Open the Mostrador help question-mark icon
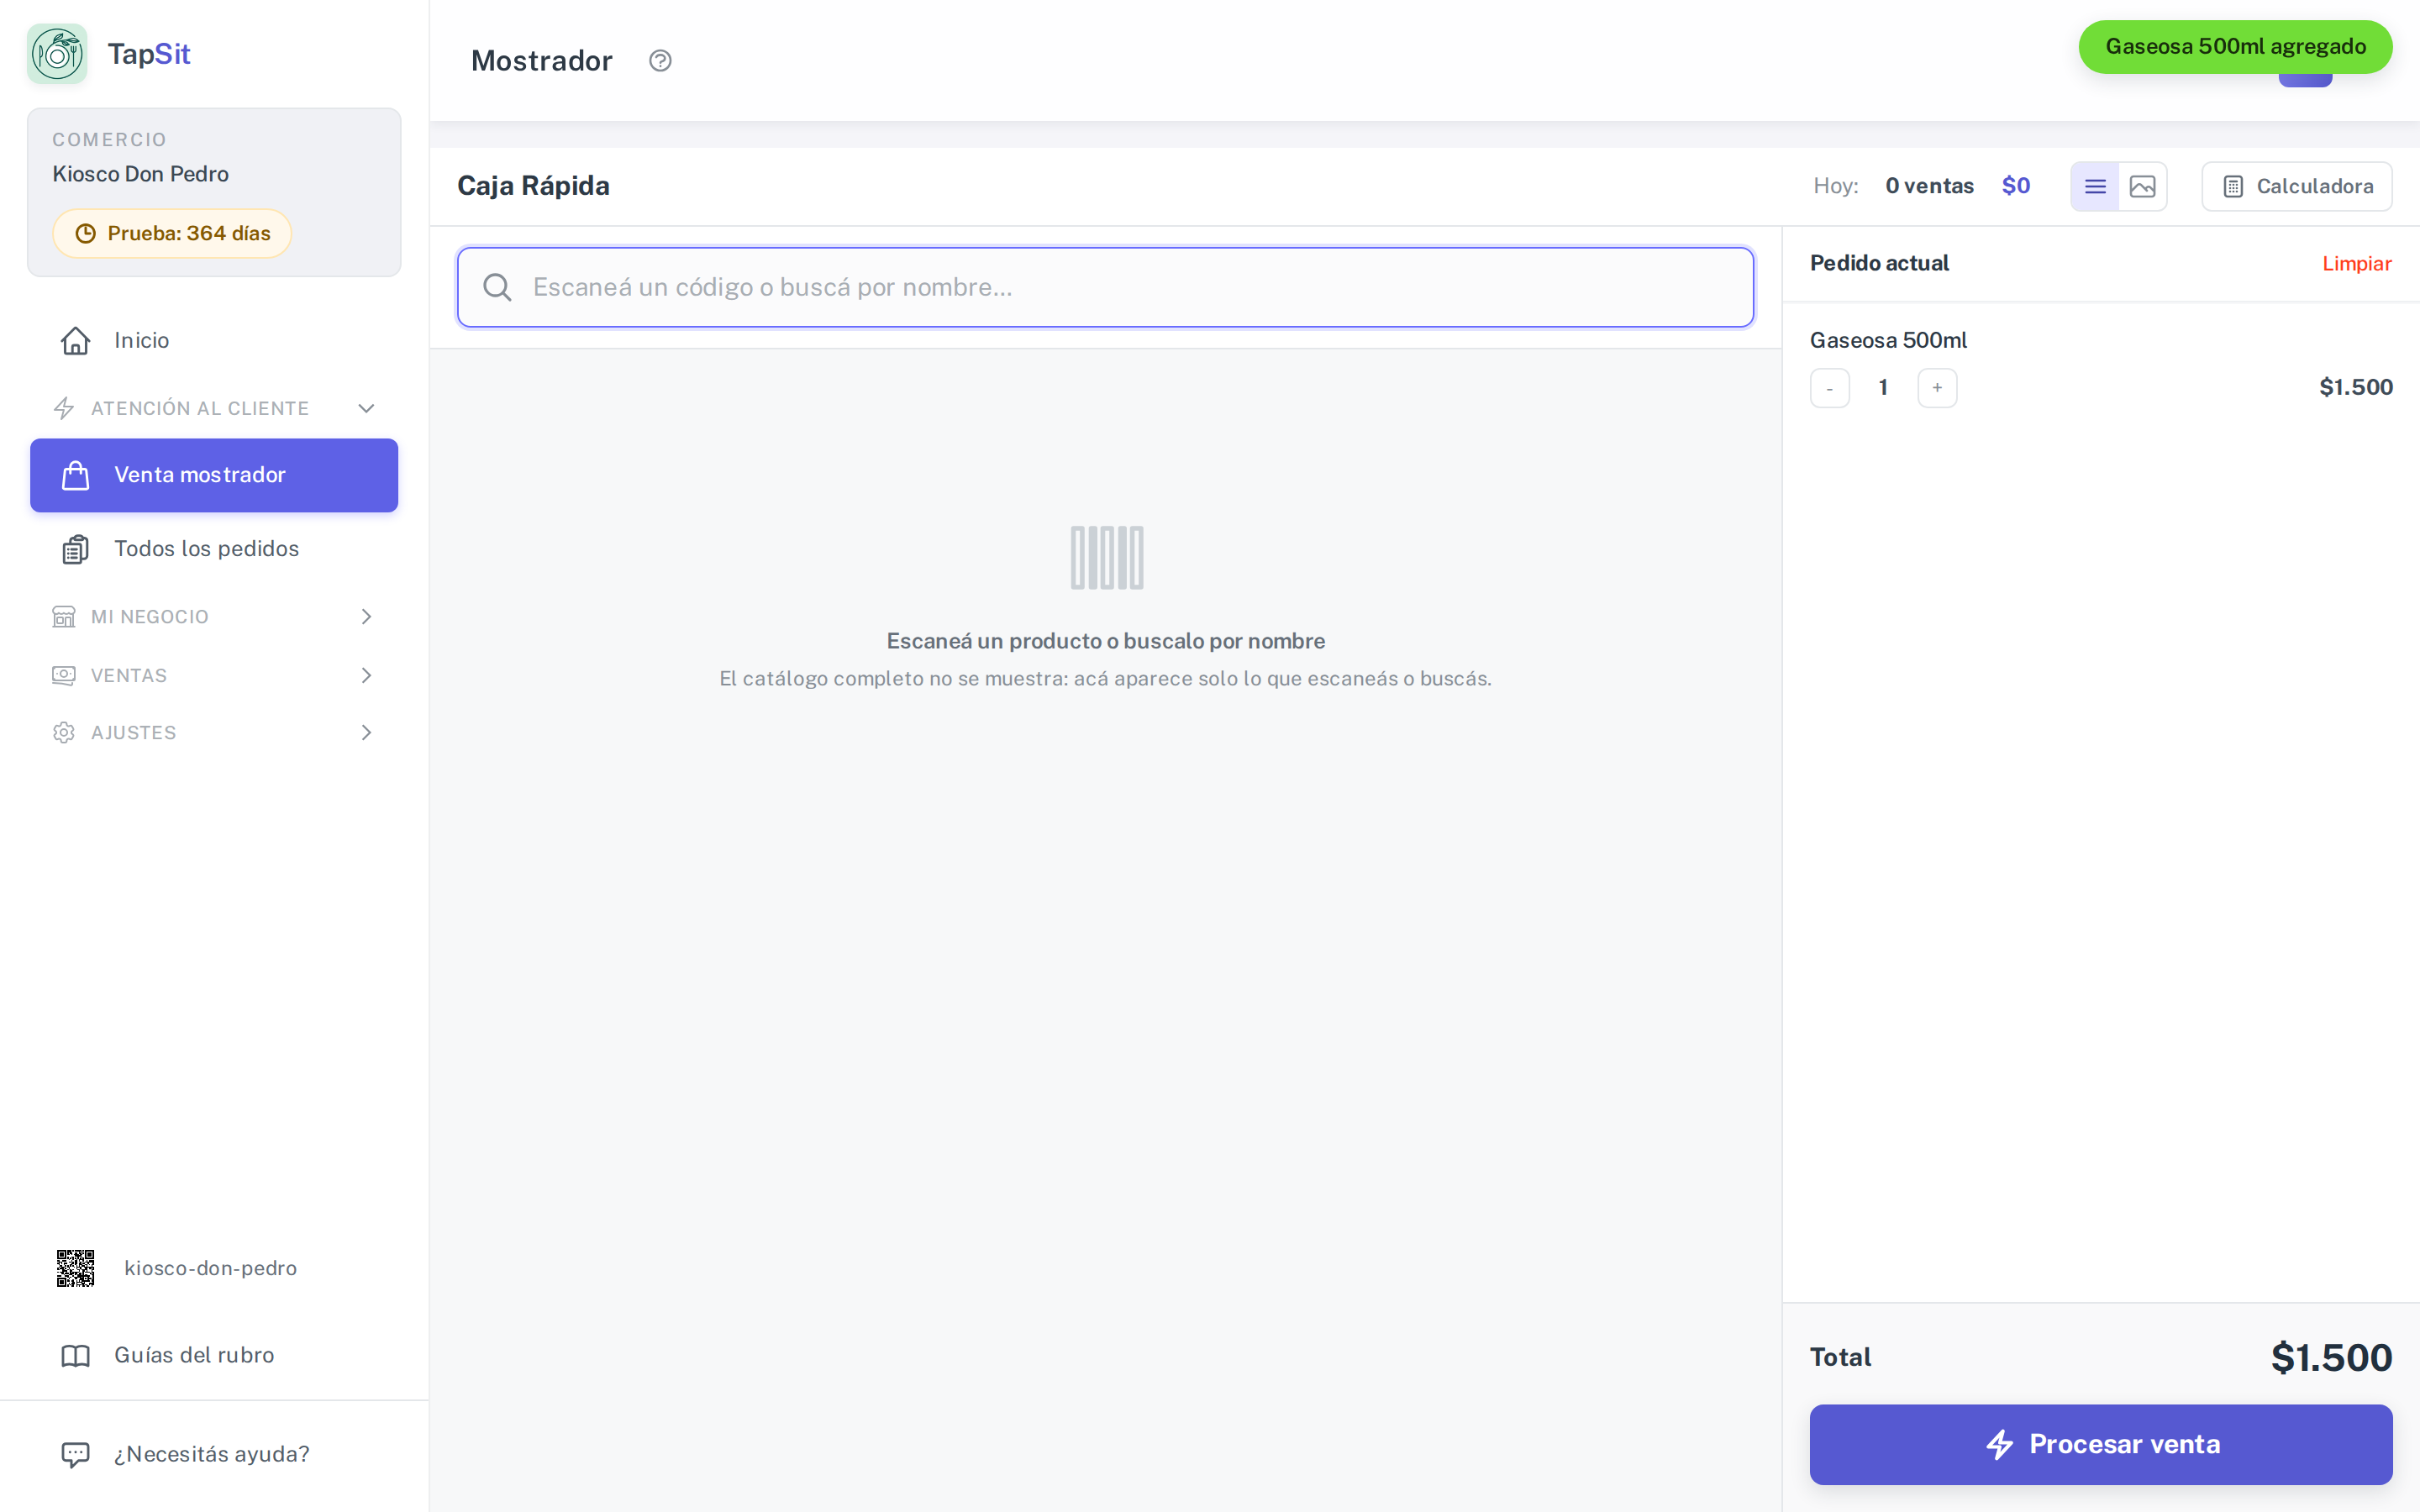 tap(660, 61)
